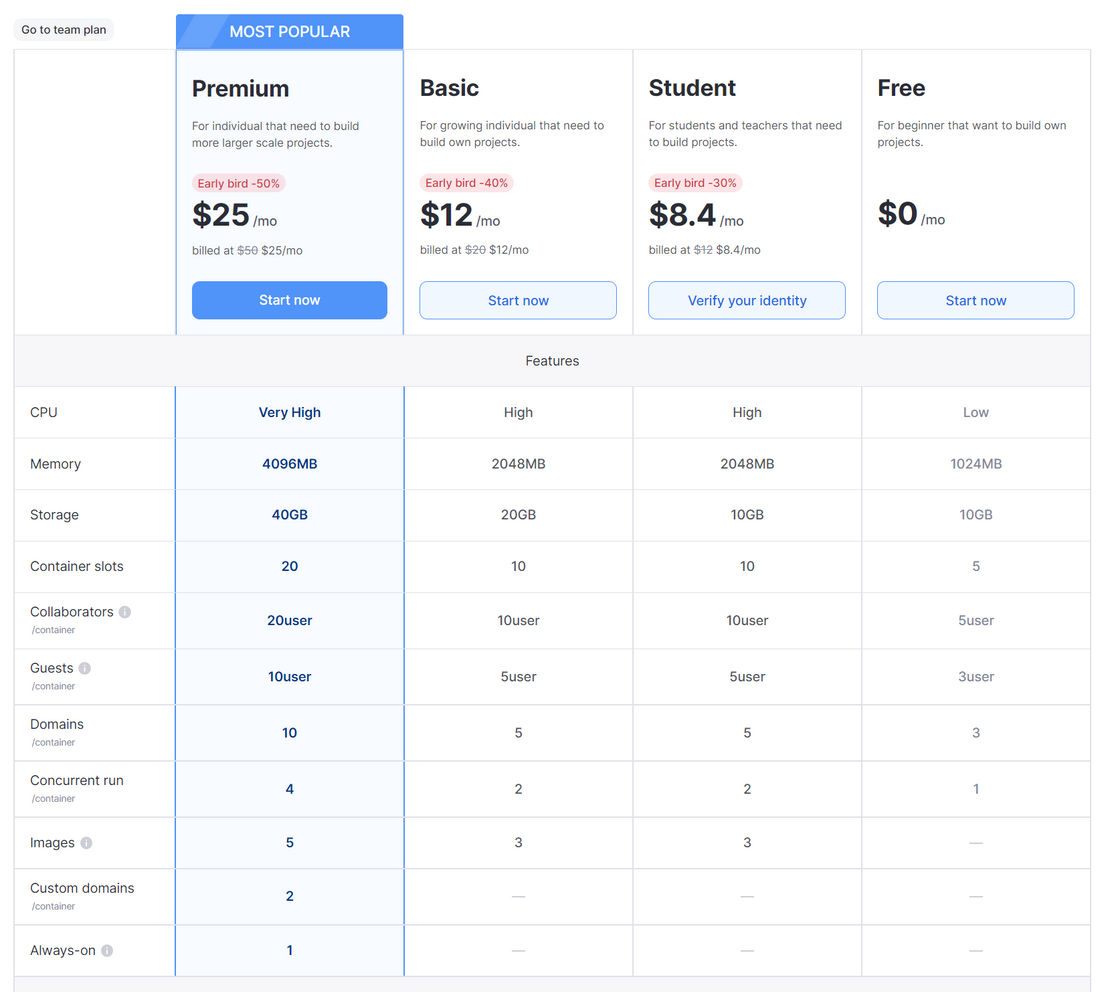Click the Free plan 3user guests value
1108x992 pixels.
pyautogui.click(x=976, y=677)
